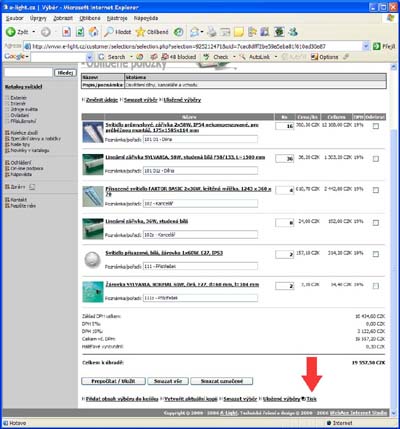This screenshot has width=400, height=429.
Task: Click the Google toolbar search input box
Action: 58,57
